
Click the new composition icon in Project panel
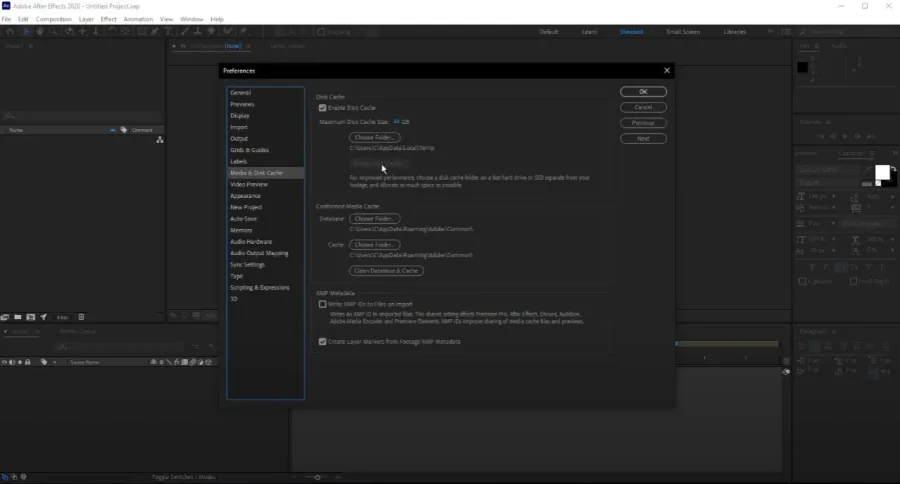click(x=30, y=317)
